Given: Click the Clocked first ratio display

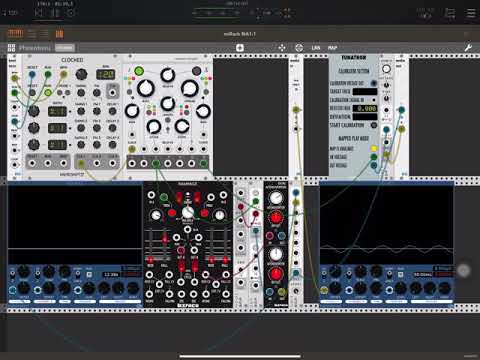Looking at the screenshot, I should 57,111.
